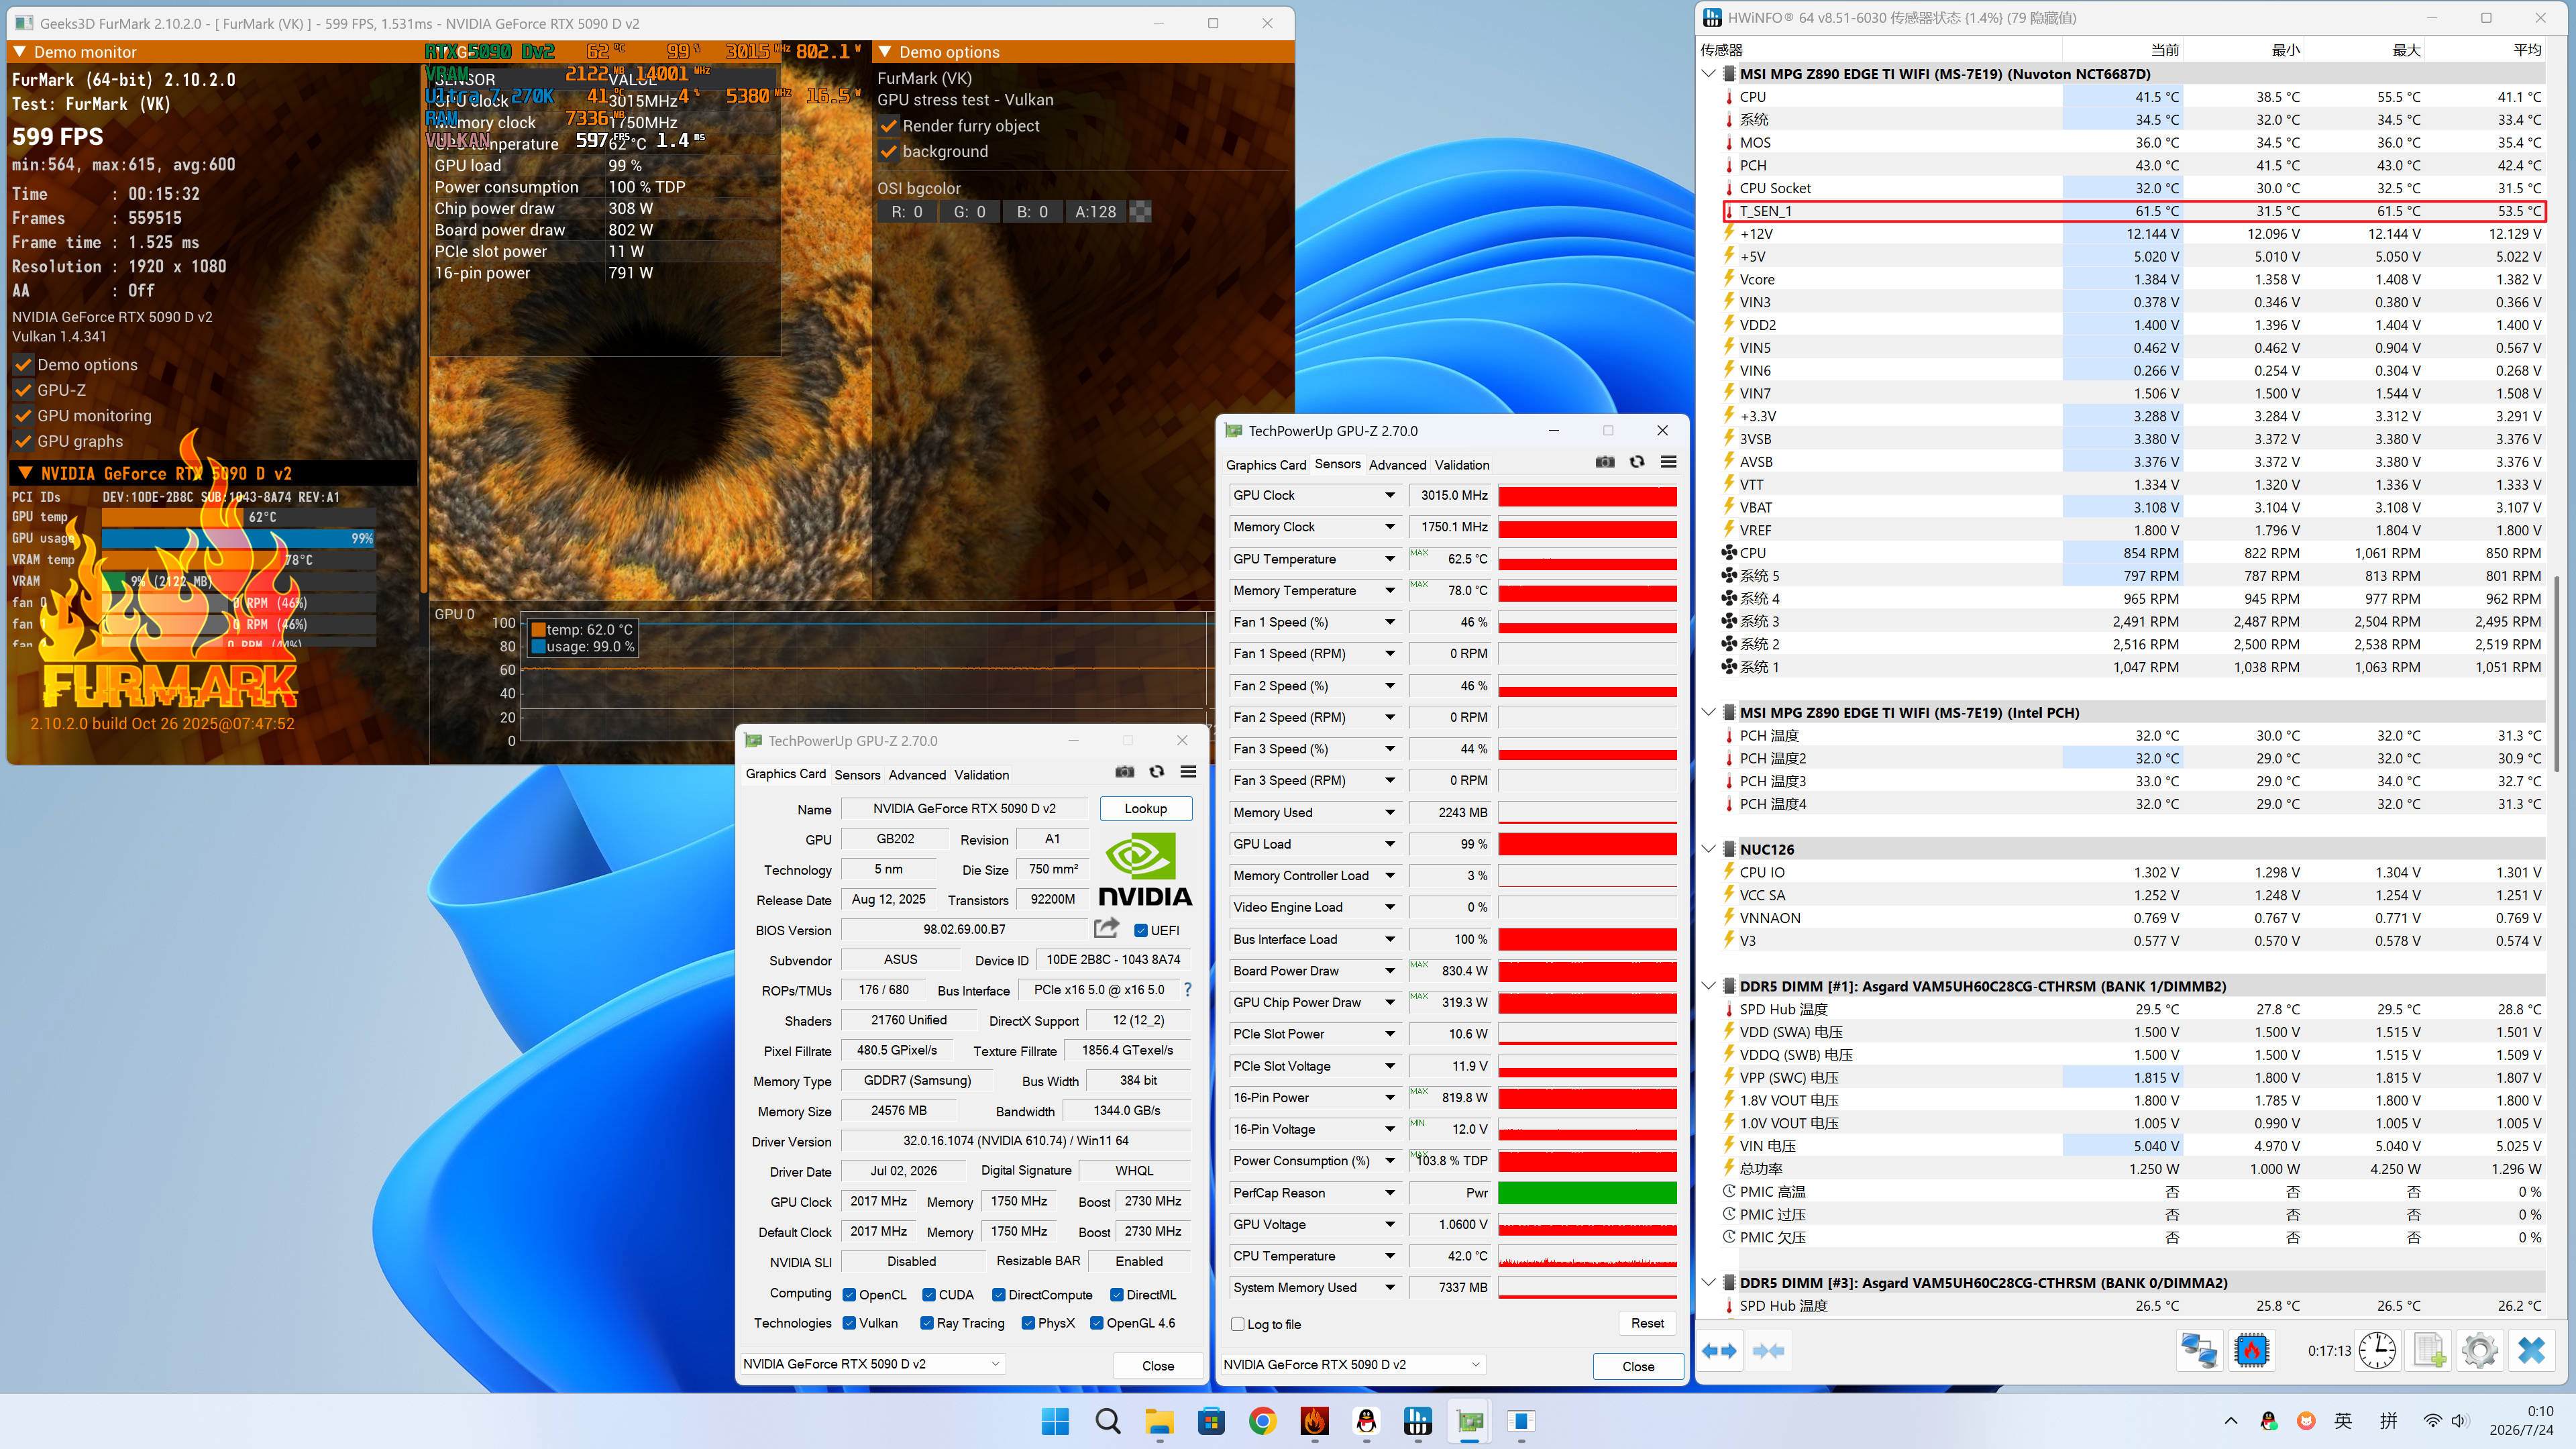Click the HWiNFO settings gear icon
Viewport: 2576px width, 1449px height.
[2479, 1351]
